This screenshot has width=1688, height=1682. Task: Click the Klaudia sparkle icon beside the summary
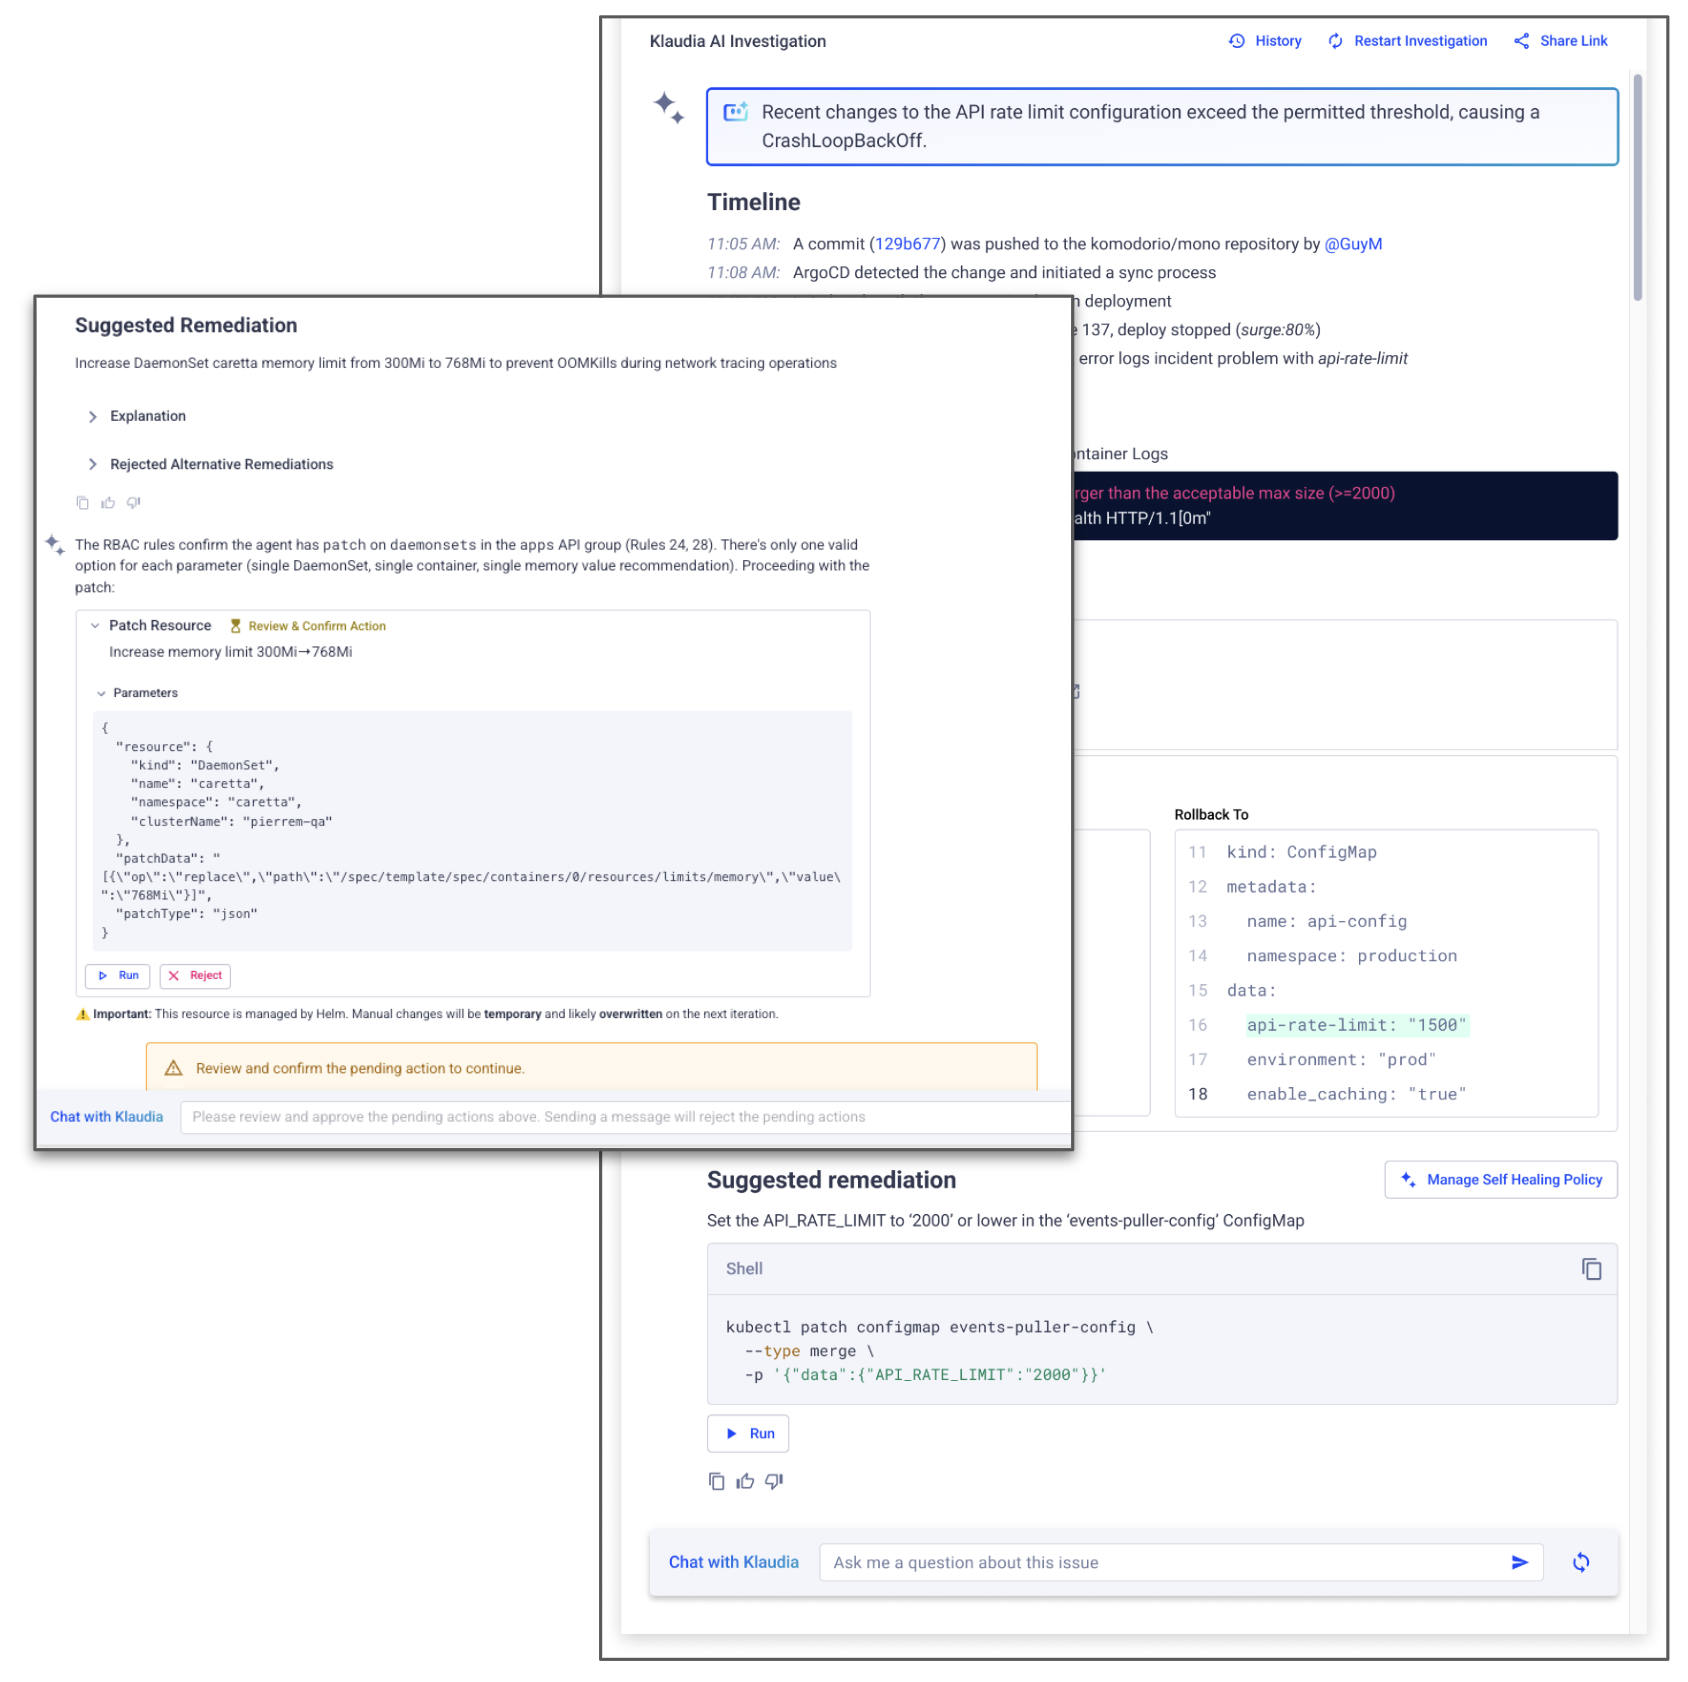point(669,107)
